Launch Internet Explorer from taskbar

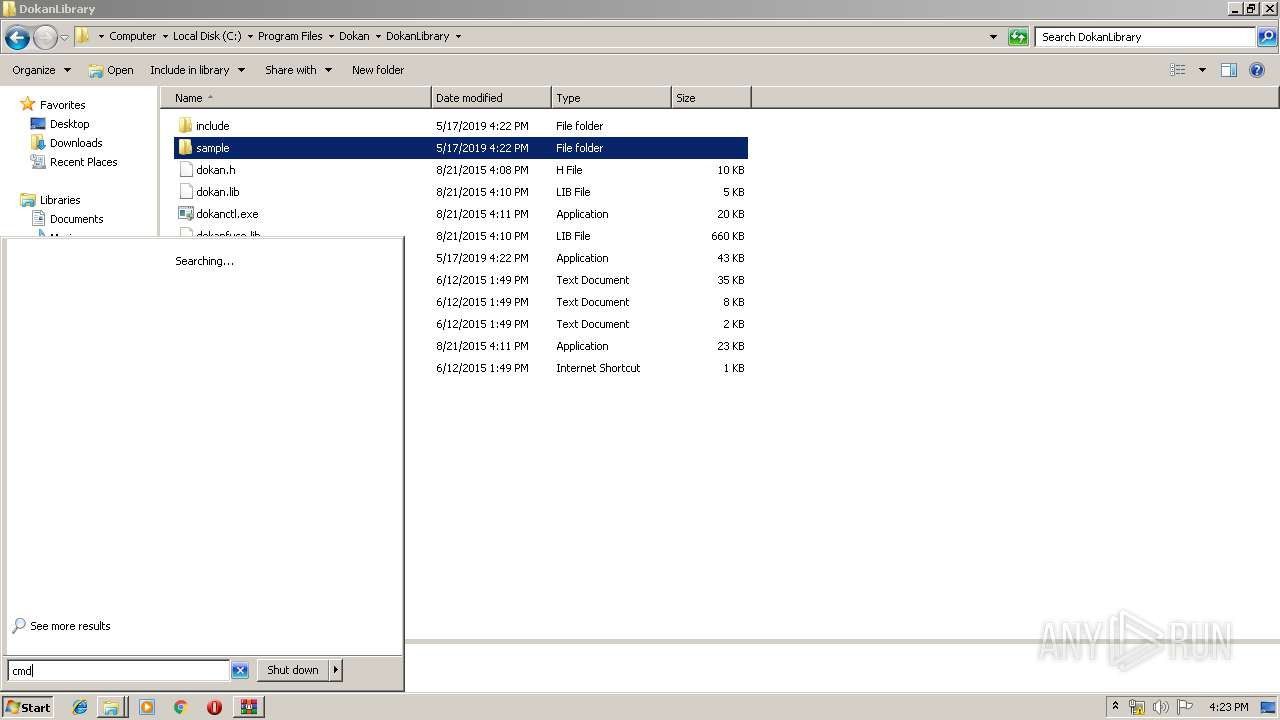pyautogui.click(x=80, y=707)
